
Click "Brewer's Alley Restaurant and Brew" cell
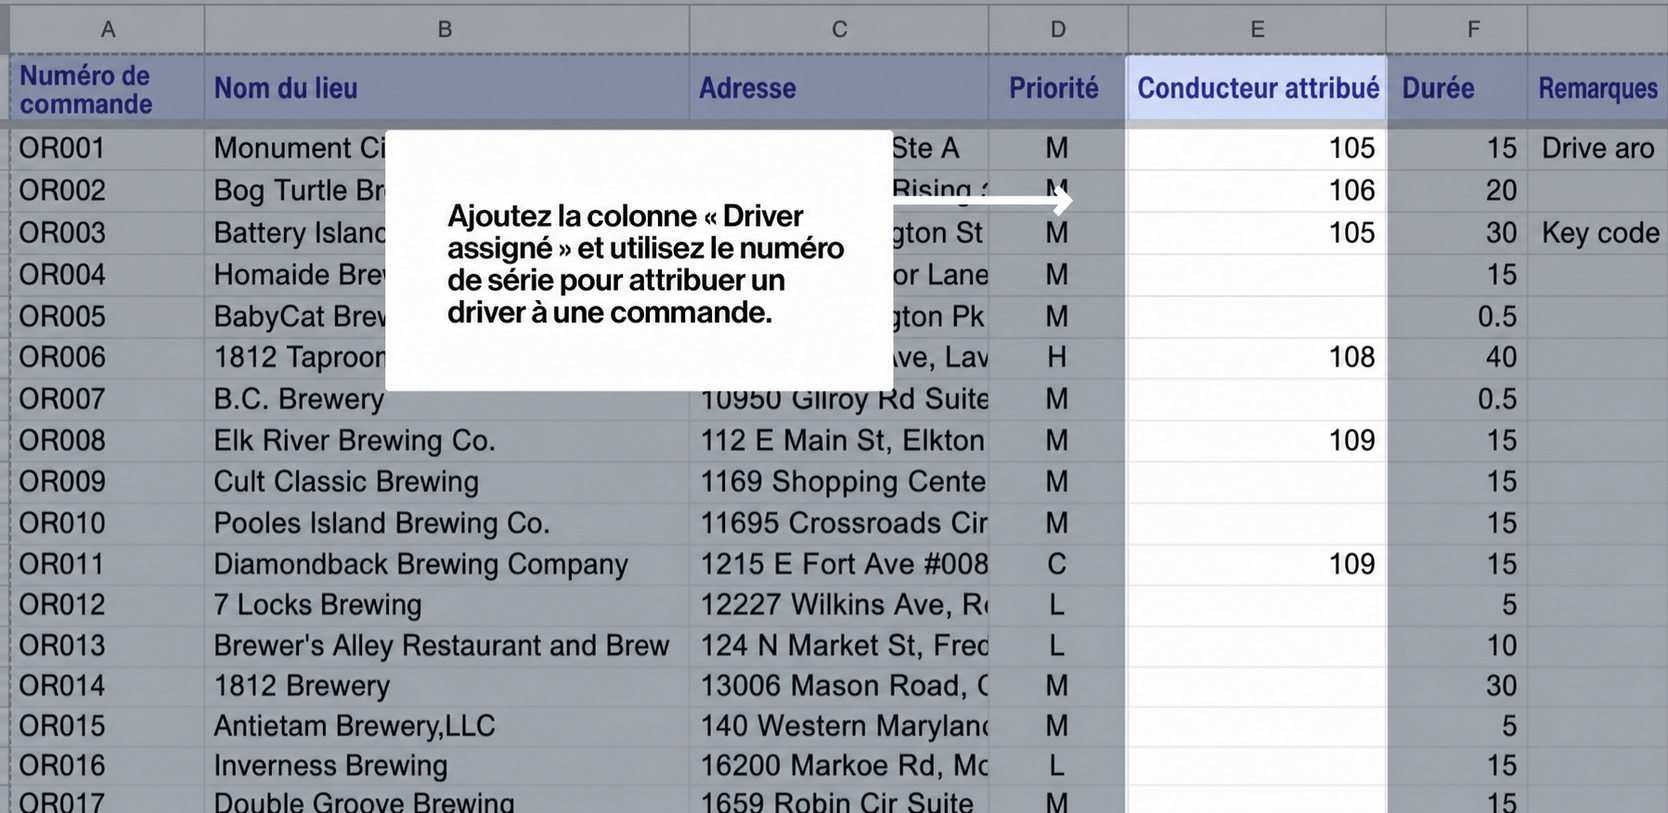pyautogui.click(x=447, y=645)
